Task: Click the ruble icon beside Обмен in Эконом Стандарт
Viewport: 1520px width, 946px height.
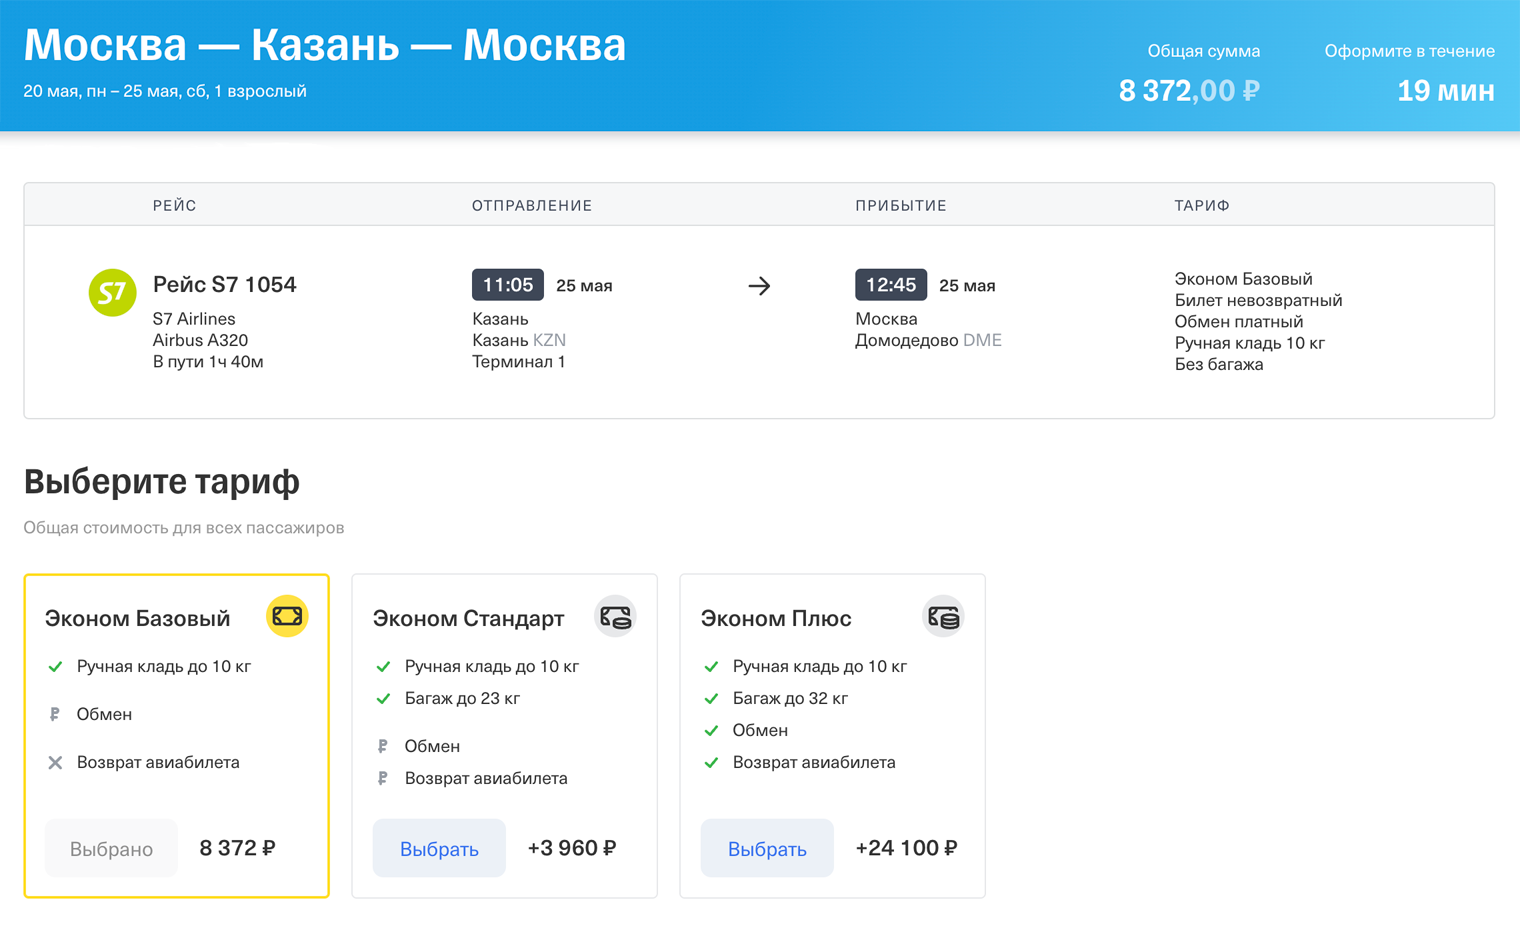Action: [383, 746]
